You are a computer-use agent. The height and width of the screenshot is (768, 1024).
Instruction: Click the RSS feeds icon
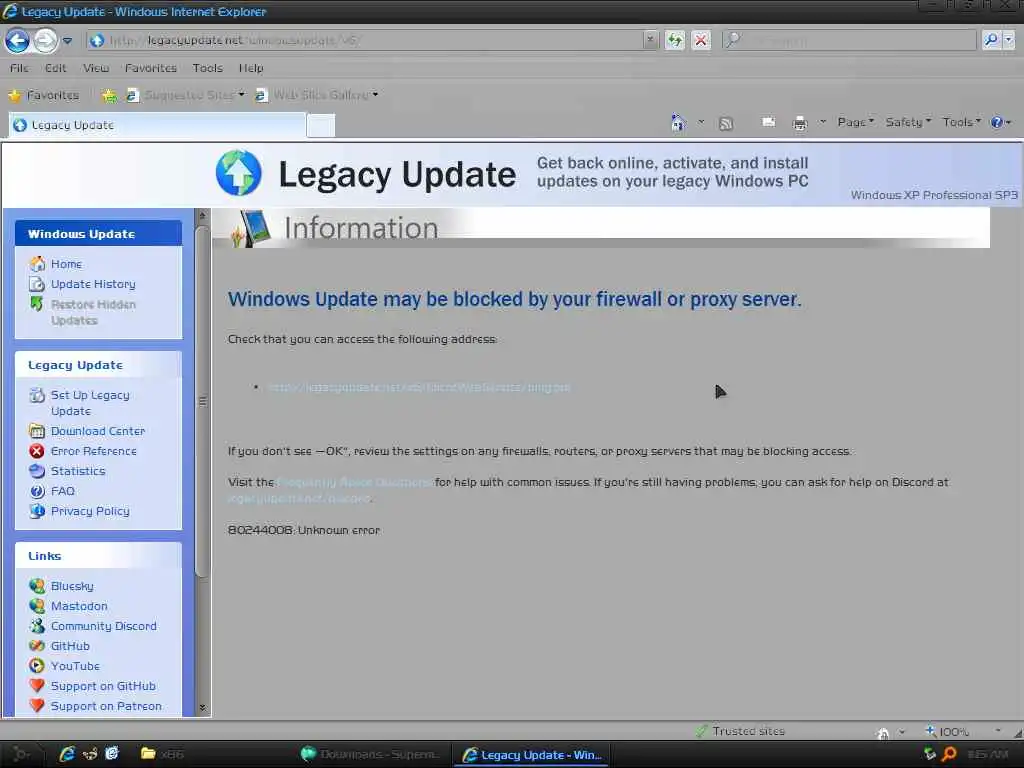tap(726, 123)
